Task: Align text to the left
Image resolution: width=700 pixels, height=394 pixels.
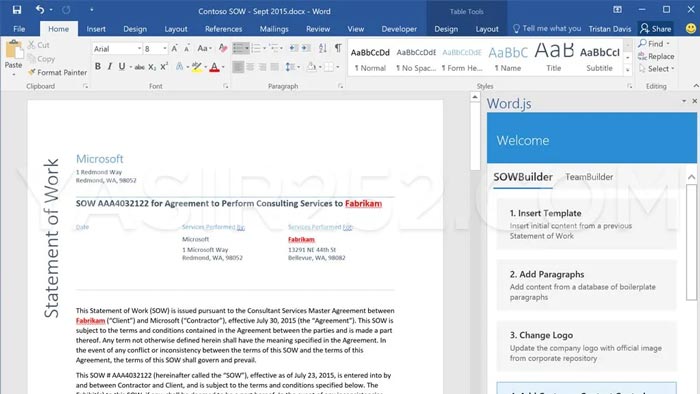Action: pos(238,67)
